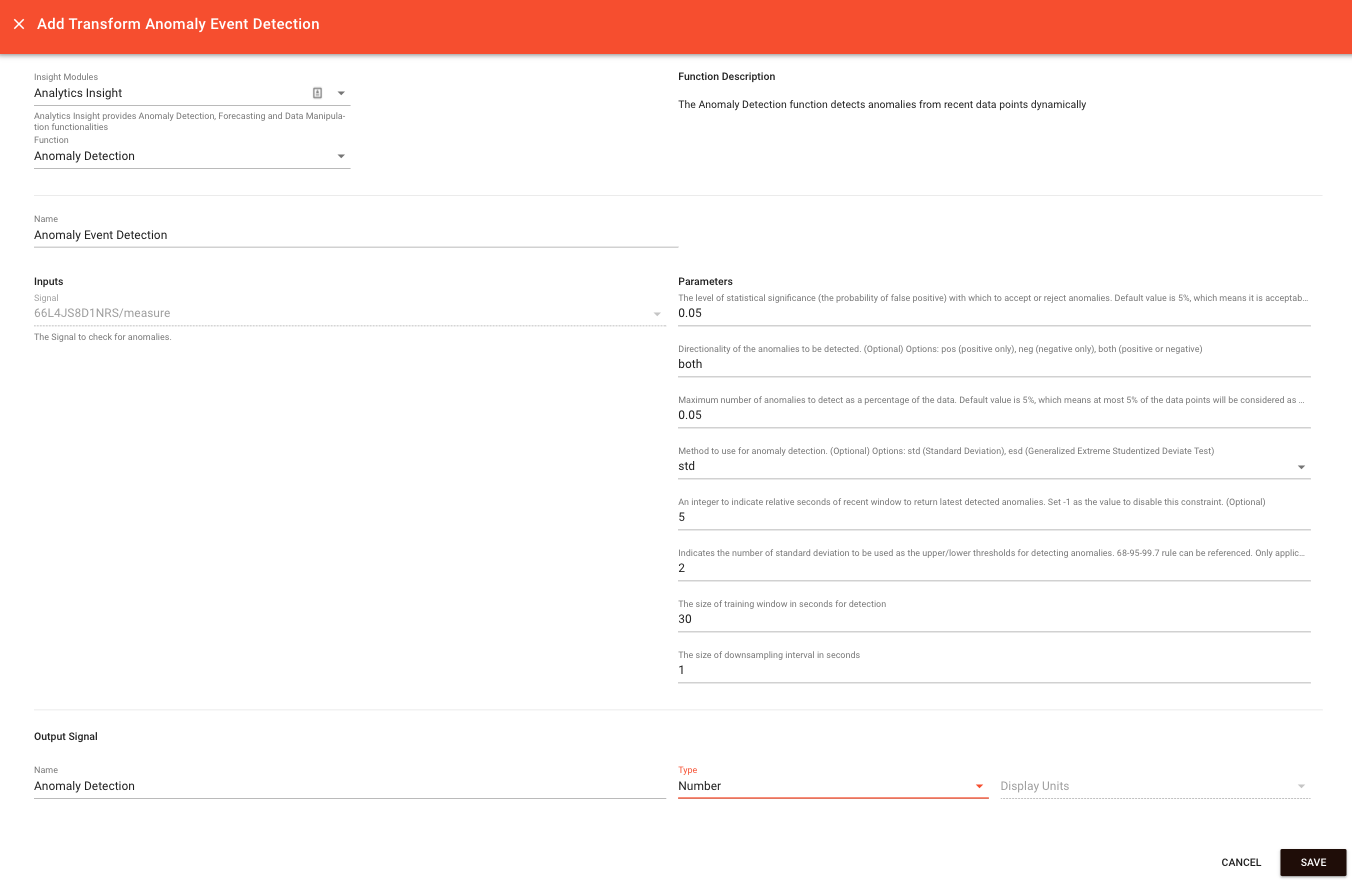Image resolution: width=1352 pixels, height=880 pixels.
Task: Open the Display Units dropdown
Action: tap(1301, 786)
